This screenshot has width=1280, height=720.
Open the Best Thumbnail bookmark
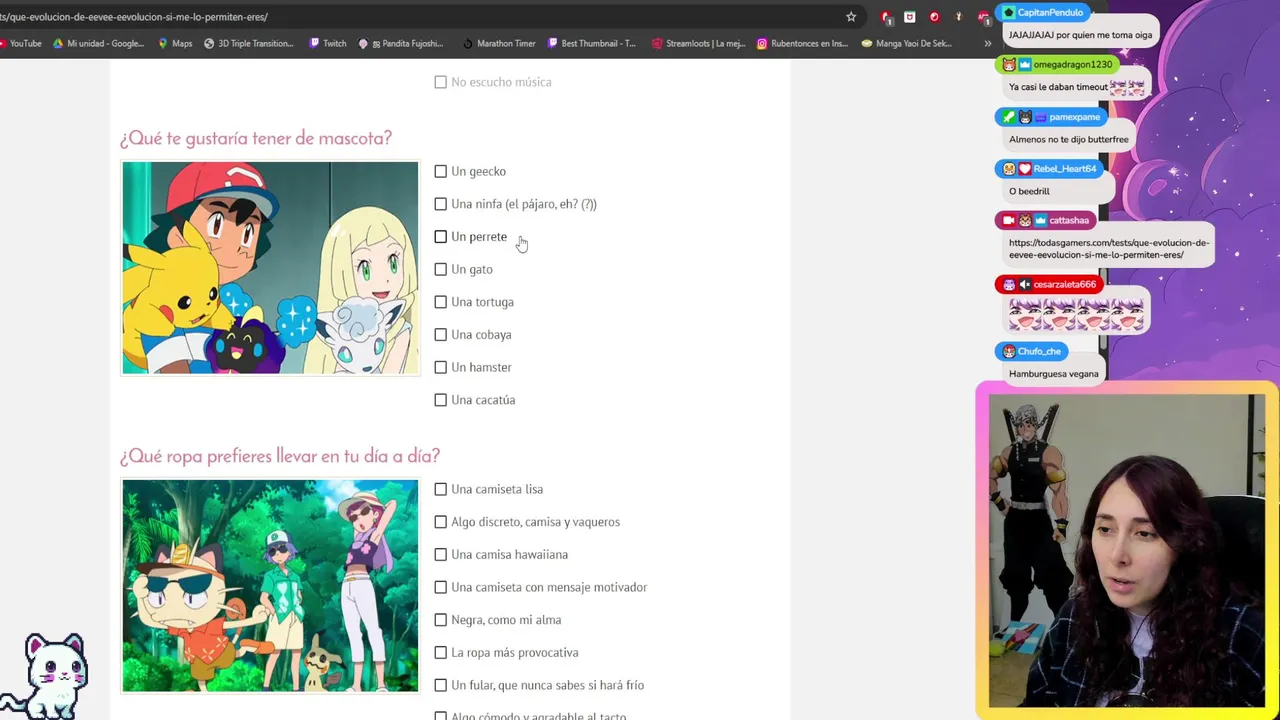(x=591, y=43)
